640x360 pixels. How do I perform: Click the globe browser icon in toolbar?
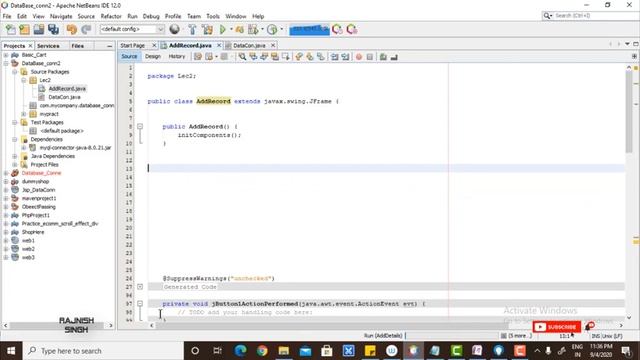[174, 29]
